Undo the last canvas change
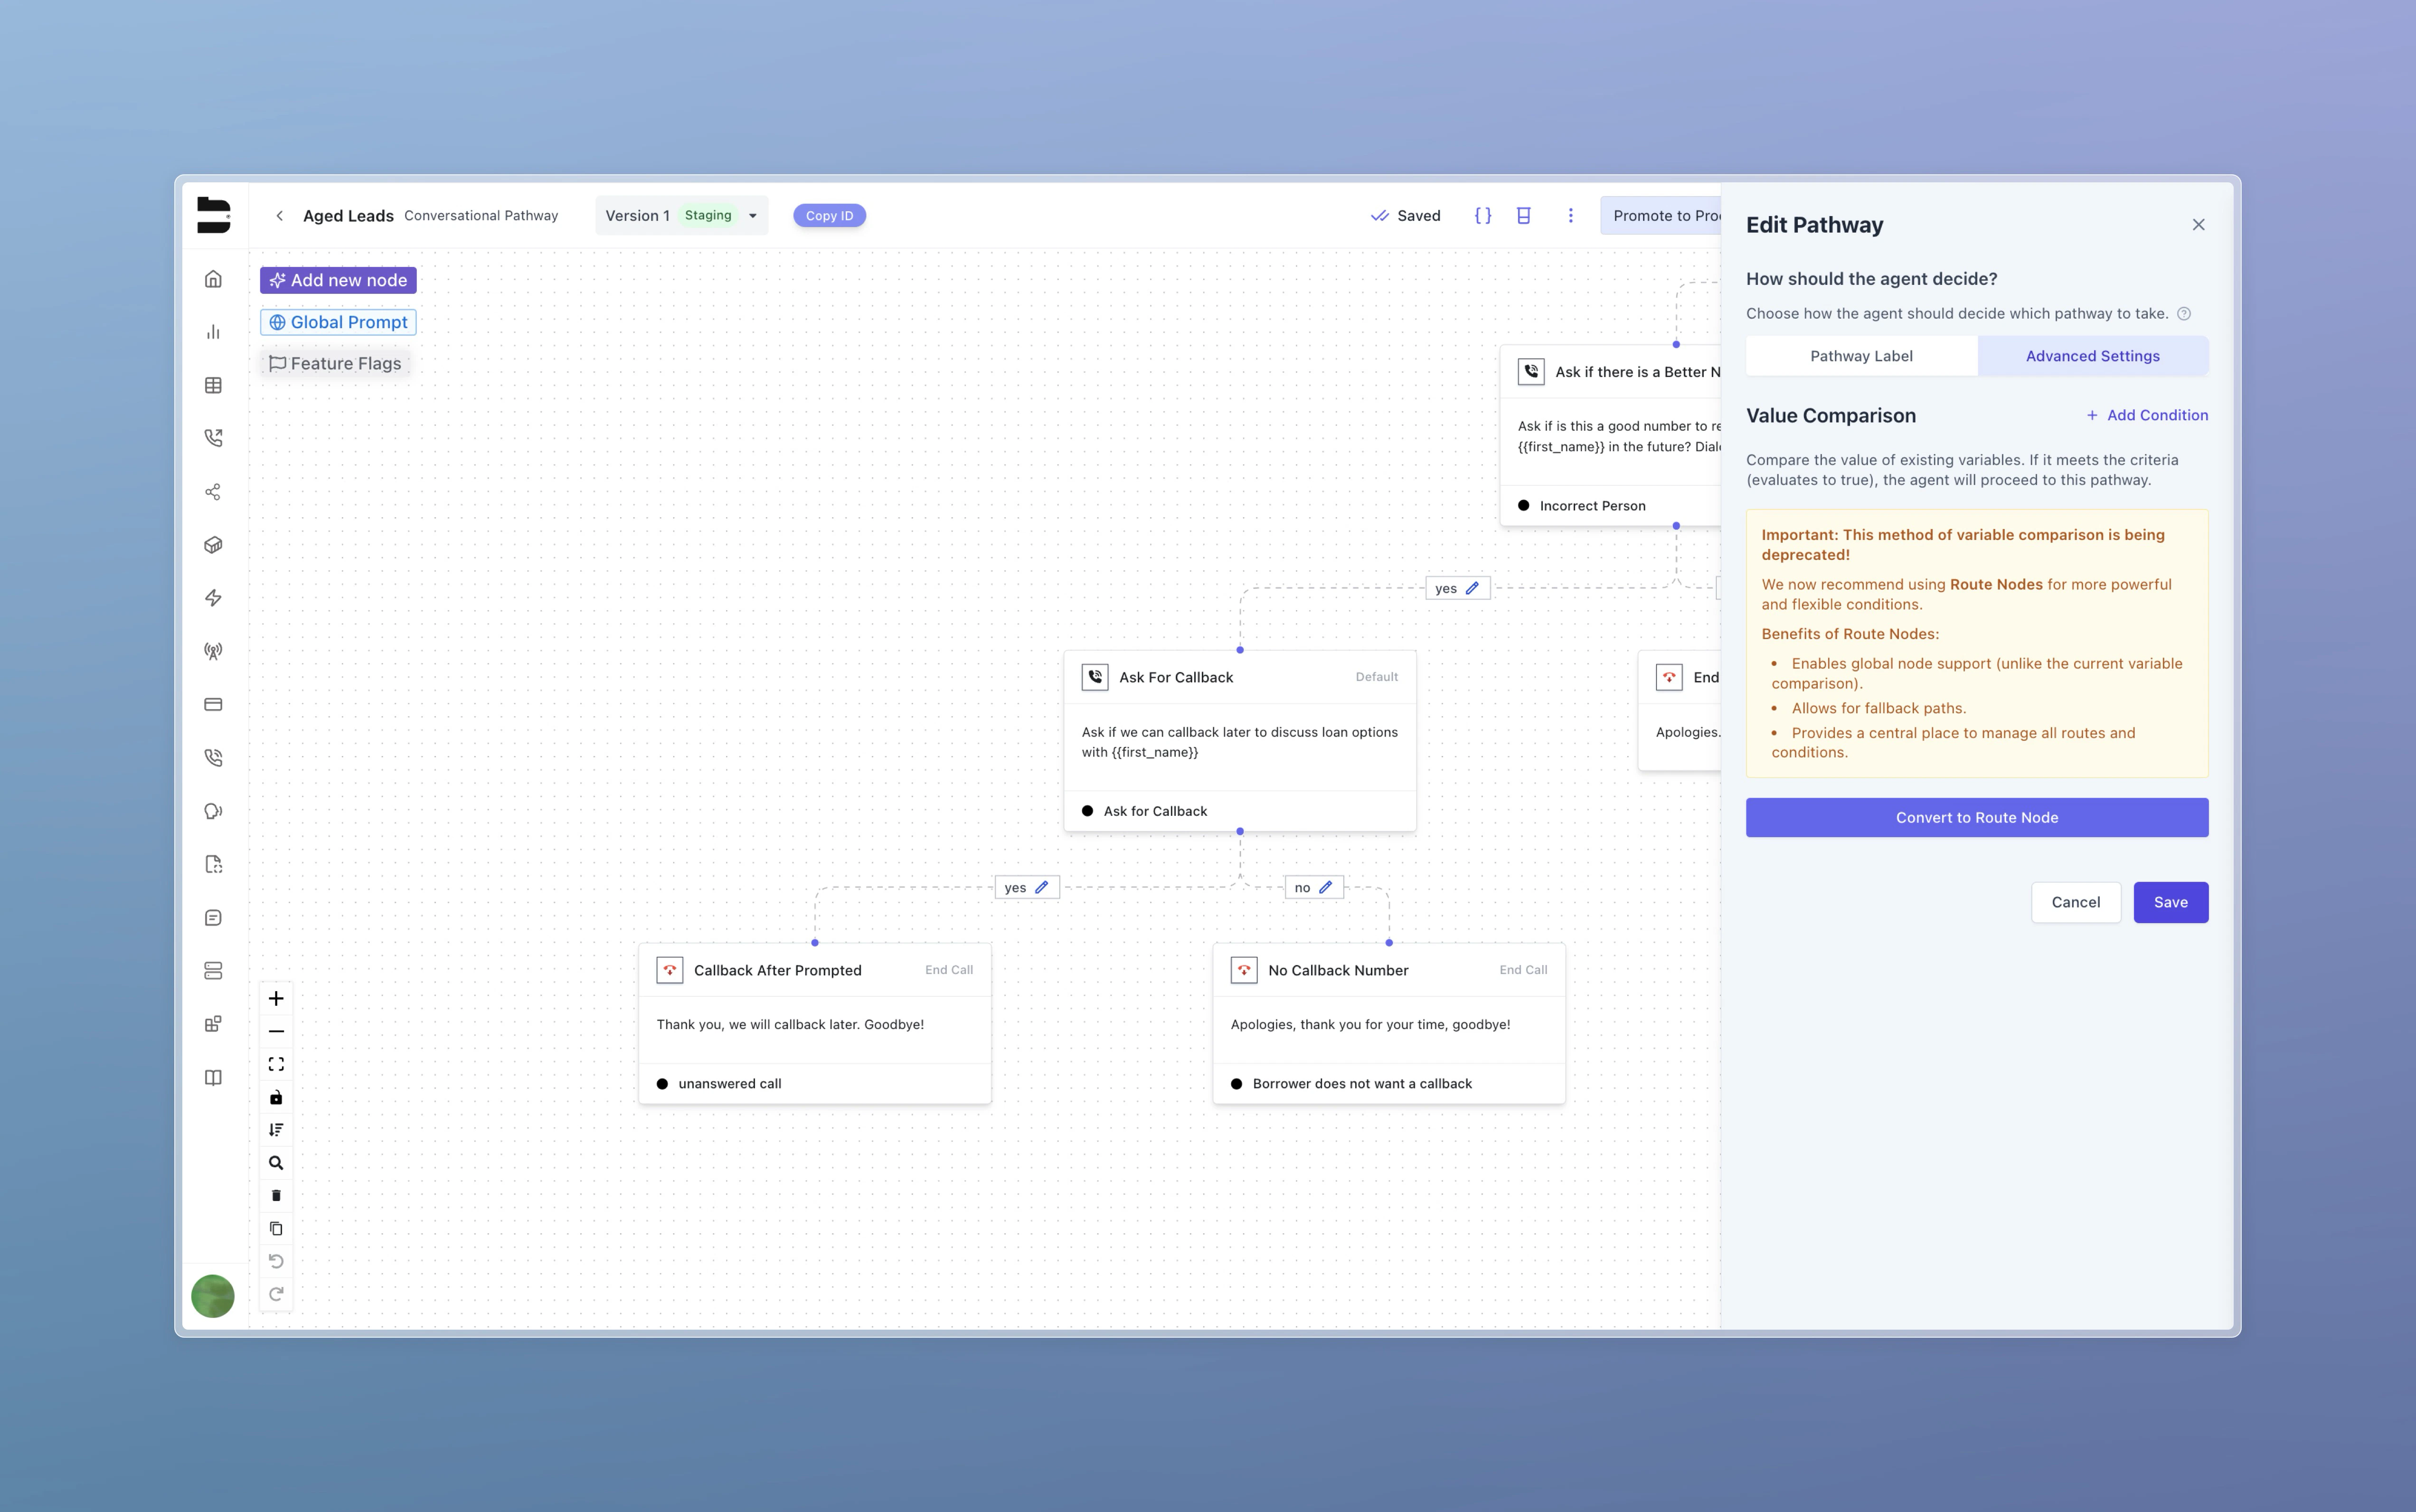Screen dimensions: 2416x1512 (276, 1261)
